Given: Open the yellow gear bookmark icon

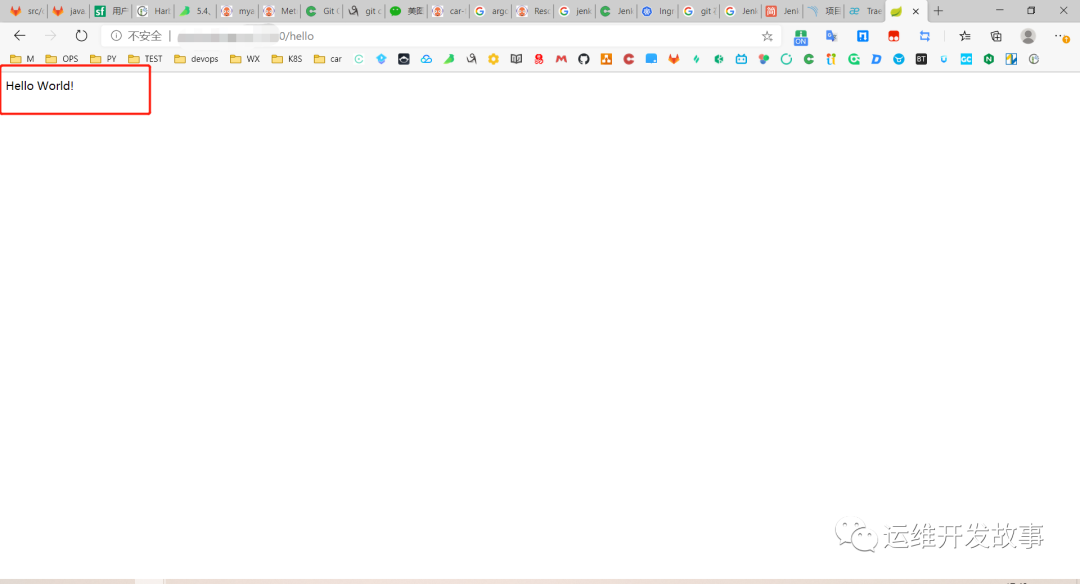Looking at the screenshot, I should click(493, 59).
